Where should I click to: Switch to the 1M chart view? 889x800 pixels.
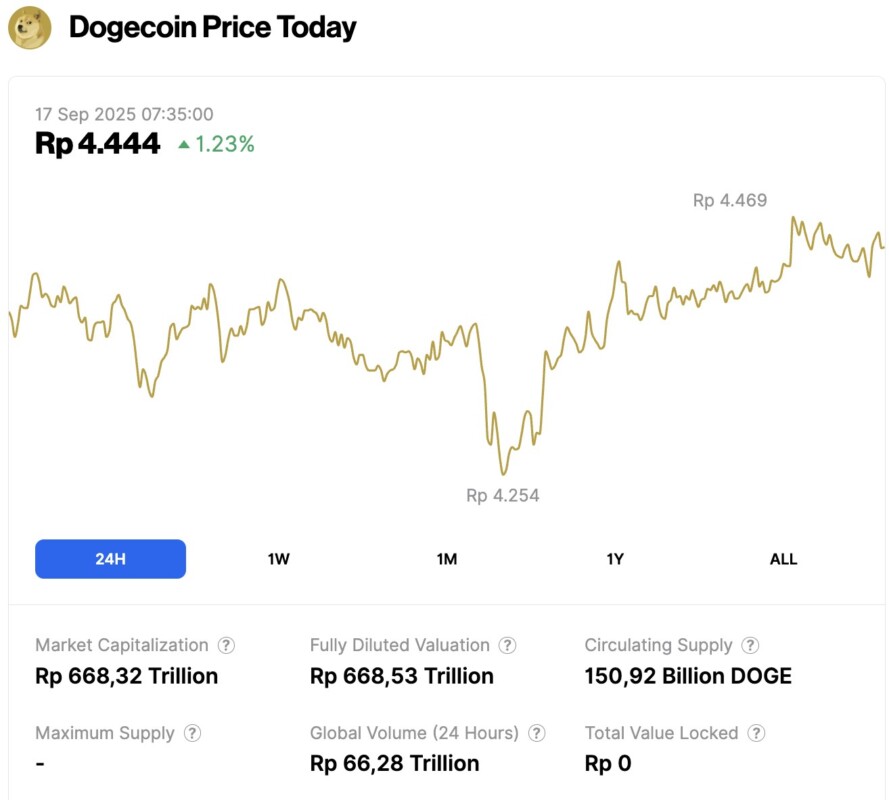[x=447, y=559]
